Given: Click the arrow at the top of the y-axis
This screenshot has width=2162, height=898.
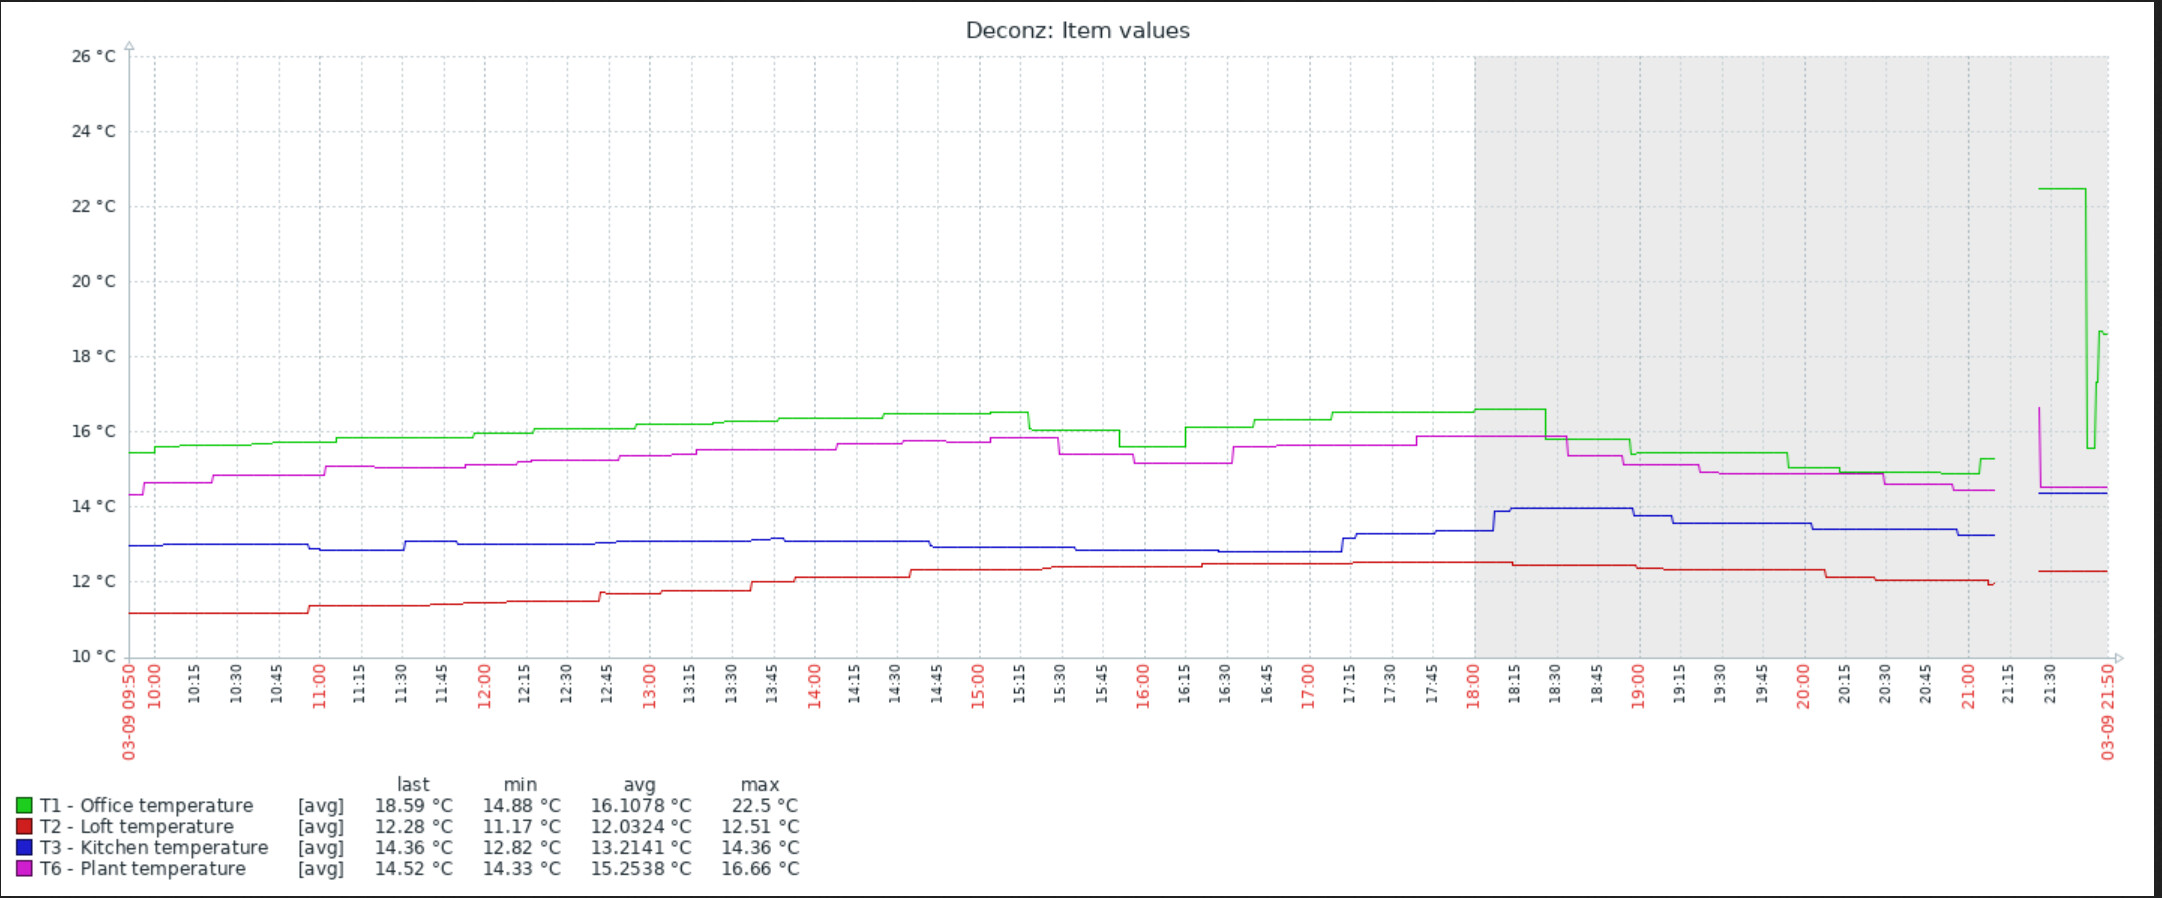Looking at the screenshot, I should click(129, 46).
